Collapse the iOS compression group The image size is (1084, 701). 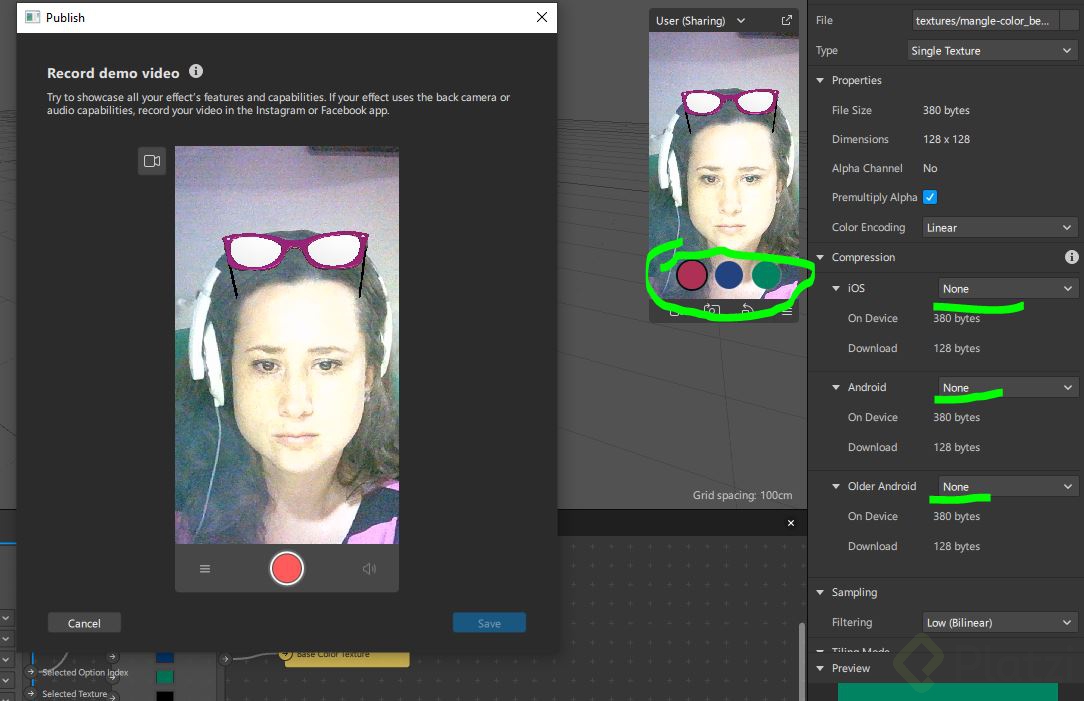pyautogui.click(x=836, y=288)
